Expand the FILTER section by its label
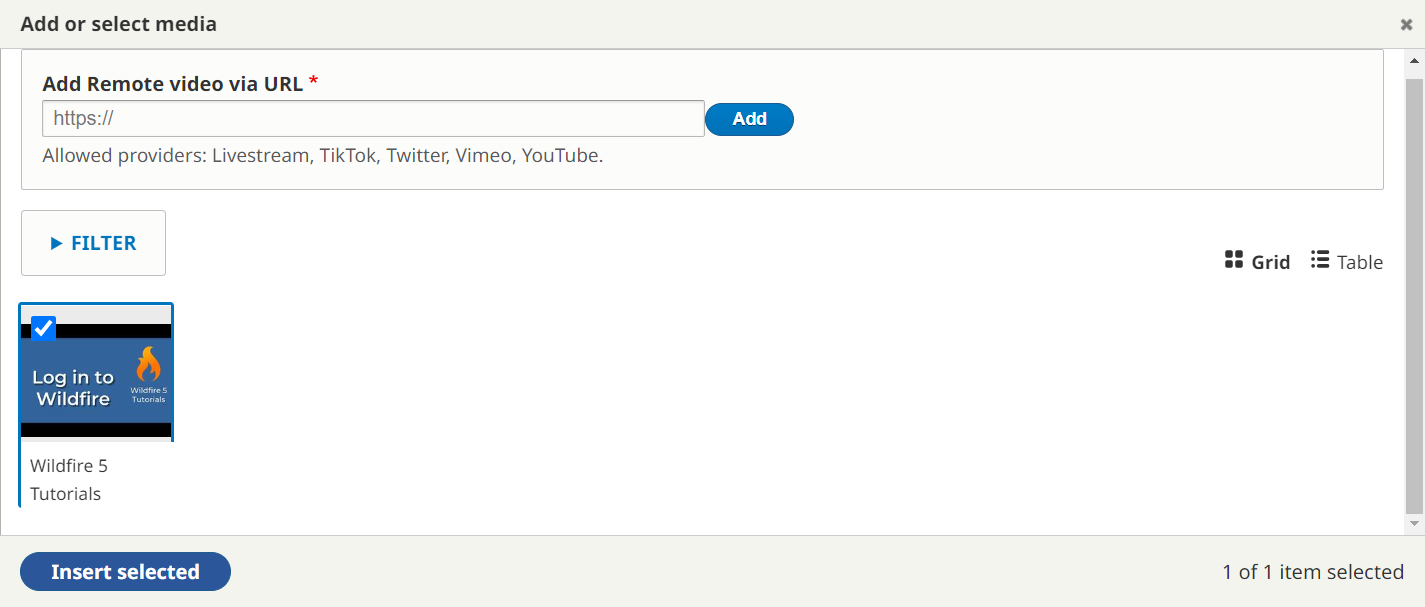 [x=103, y=243]
